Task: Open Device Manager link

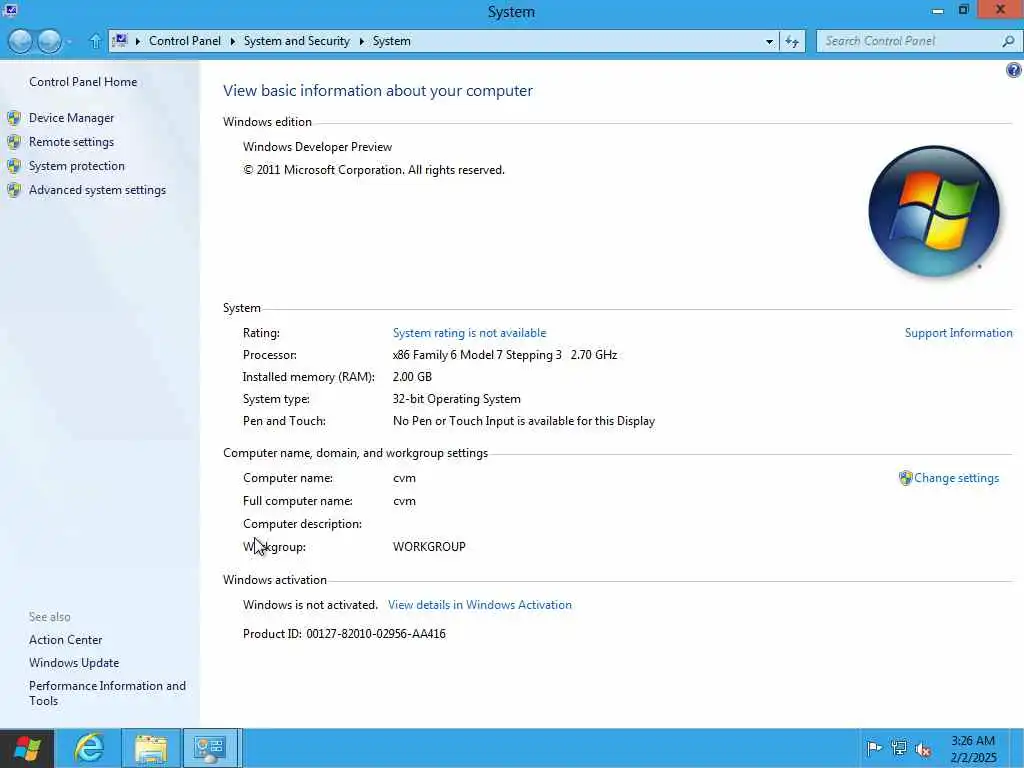Action: click(x=71, y=118)
